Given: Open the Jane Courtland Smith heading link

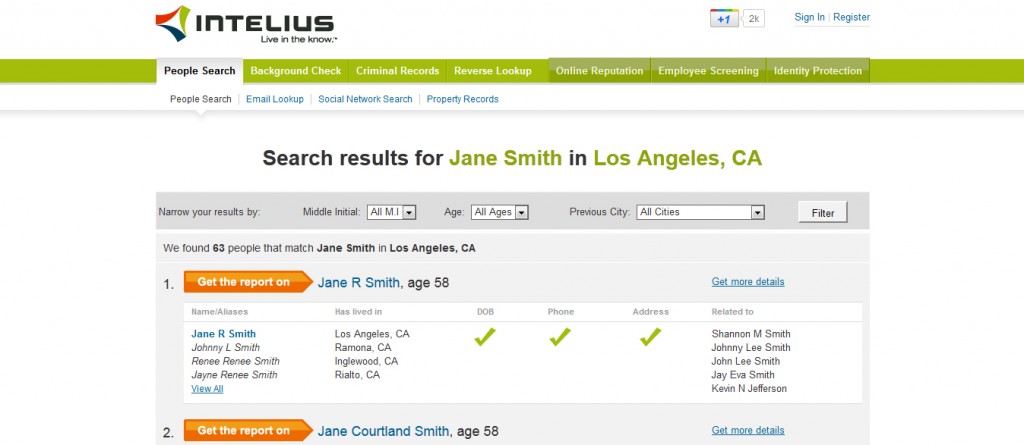Looking at the screenshot, I should [383, 431].
